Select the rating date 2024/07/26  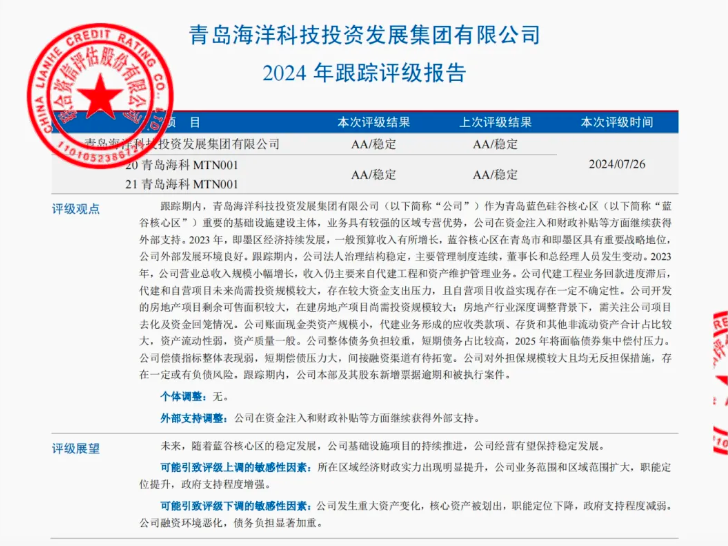[x=617, y=164]
